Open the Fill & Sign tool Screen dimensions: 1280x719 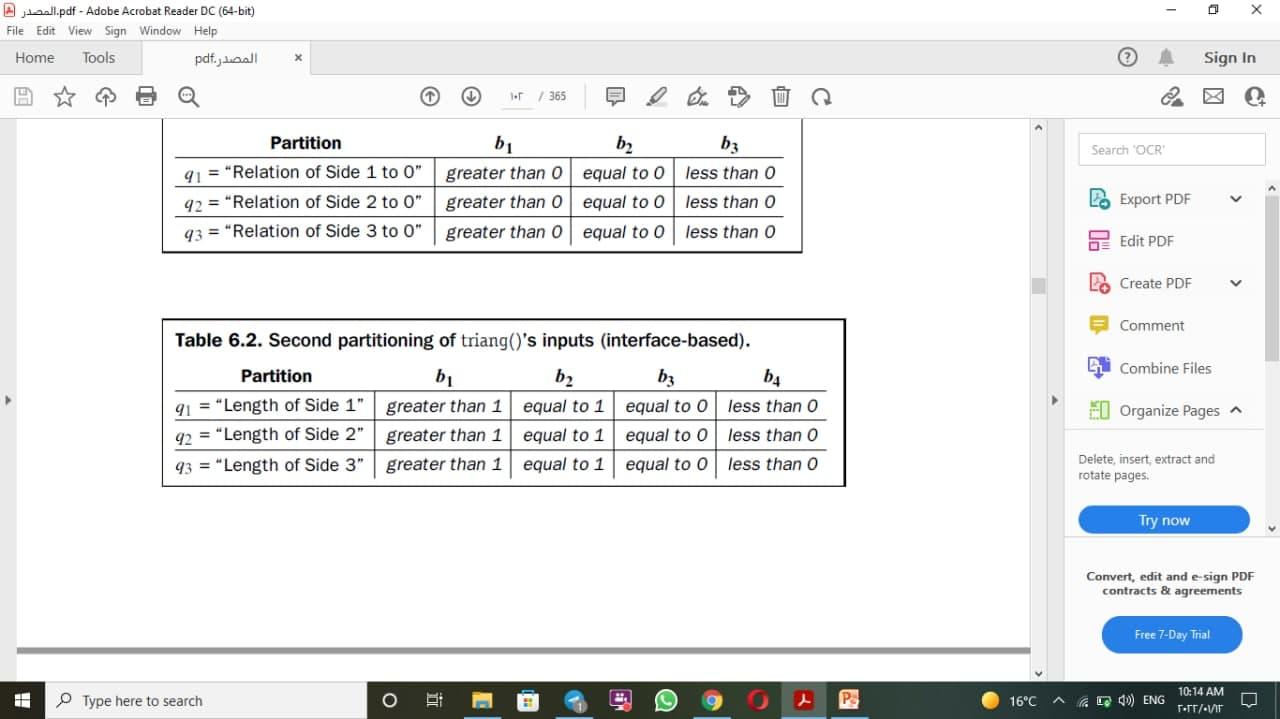(697, 96)
